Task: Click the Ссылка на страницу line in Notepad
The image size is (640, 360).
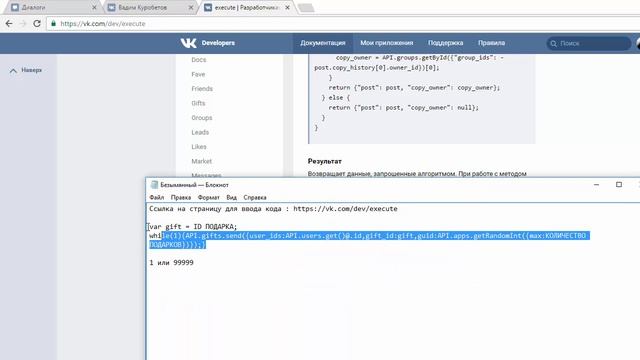Action: click(x=273, y=209)
